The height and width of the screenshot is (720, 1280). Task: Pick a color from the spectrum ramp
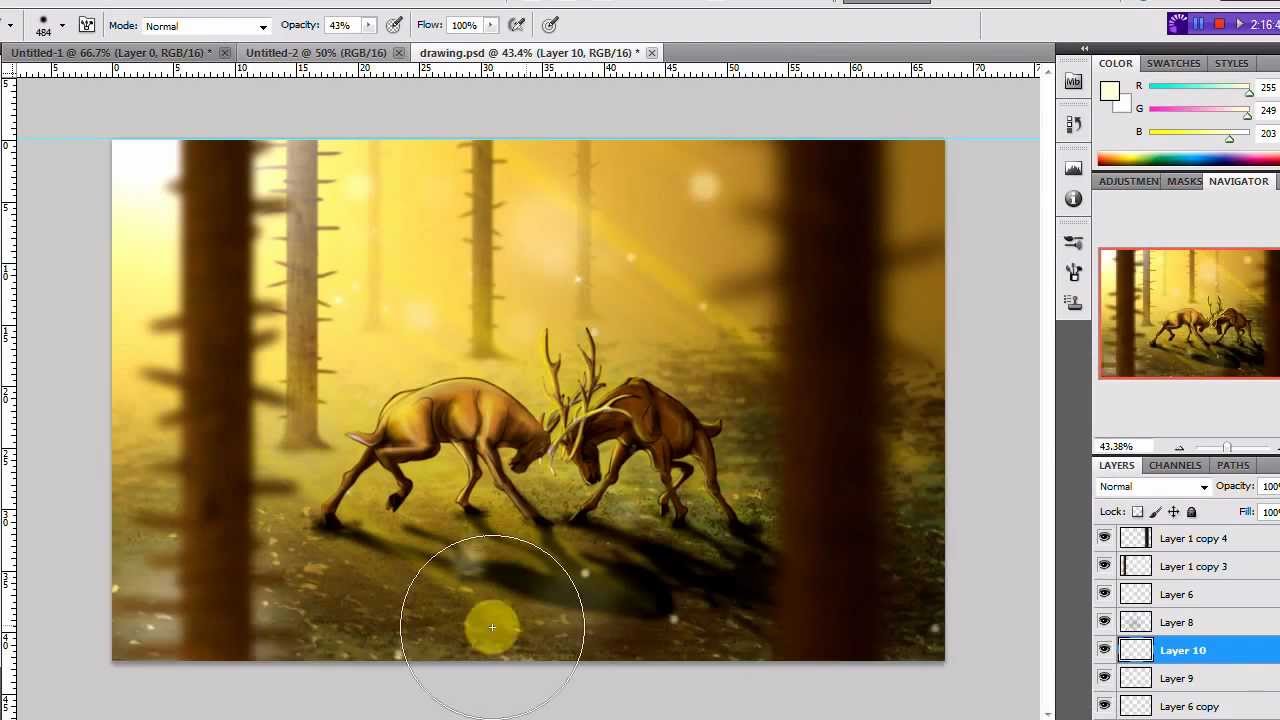coord(1188,159)
